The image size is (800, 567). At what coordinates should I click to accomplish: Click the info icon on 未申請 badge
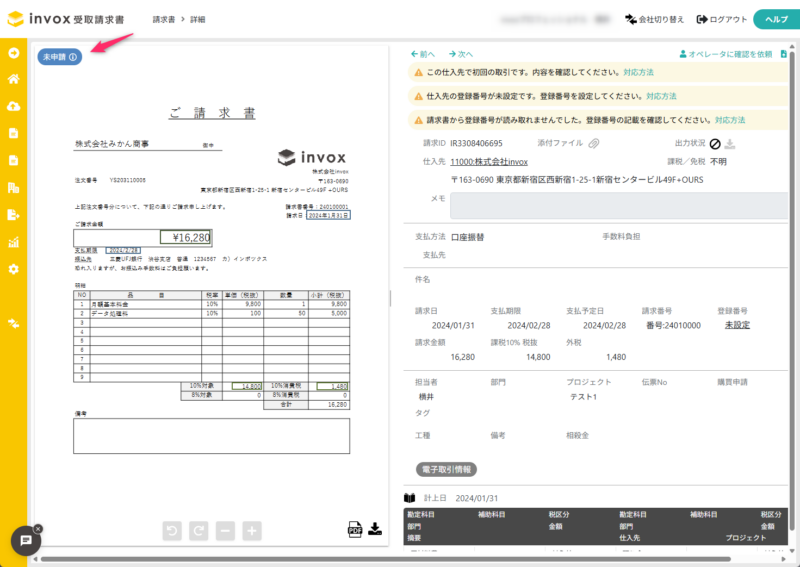[x=73, y=57]
